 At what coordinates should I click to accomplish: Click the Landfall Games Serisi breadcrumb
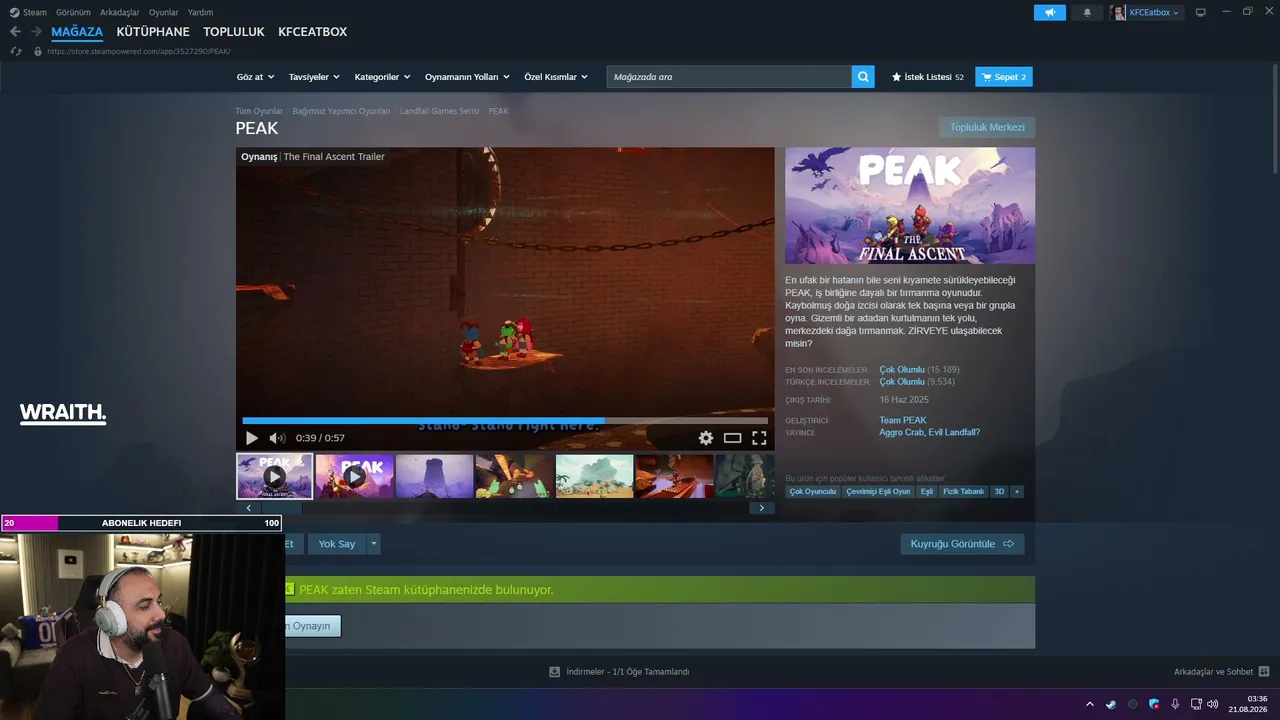pos(439,111)
